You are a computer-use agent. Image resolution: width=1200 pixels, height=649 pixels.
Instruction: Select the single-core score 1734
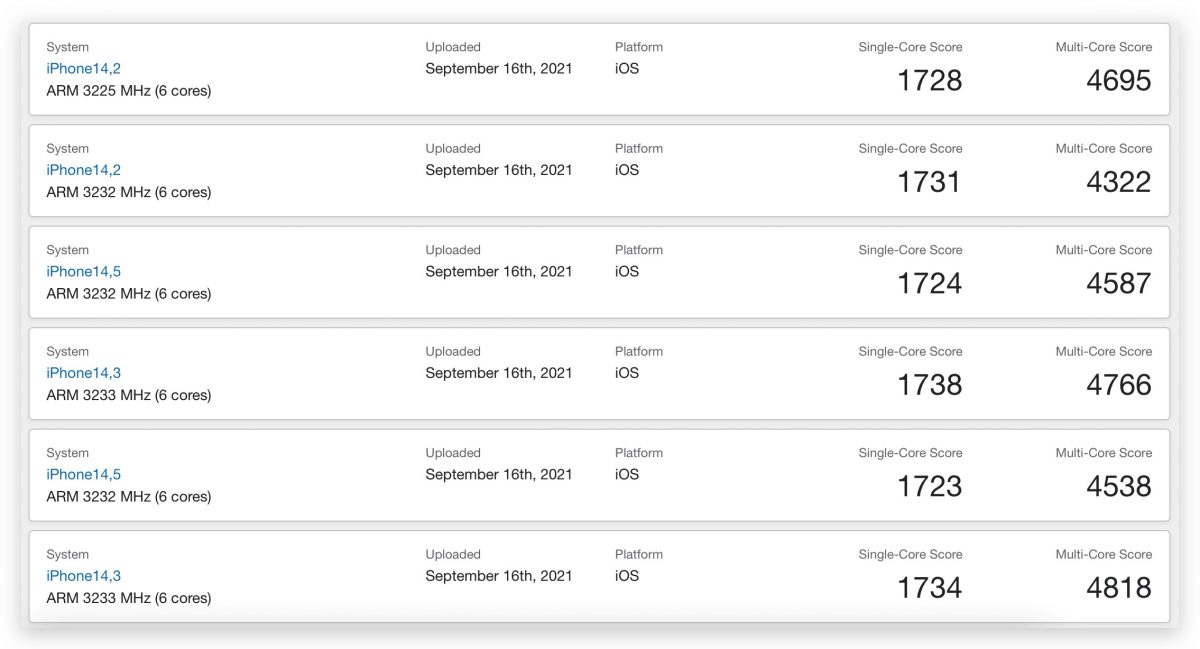(x=929, y=588)
